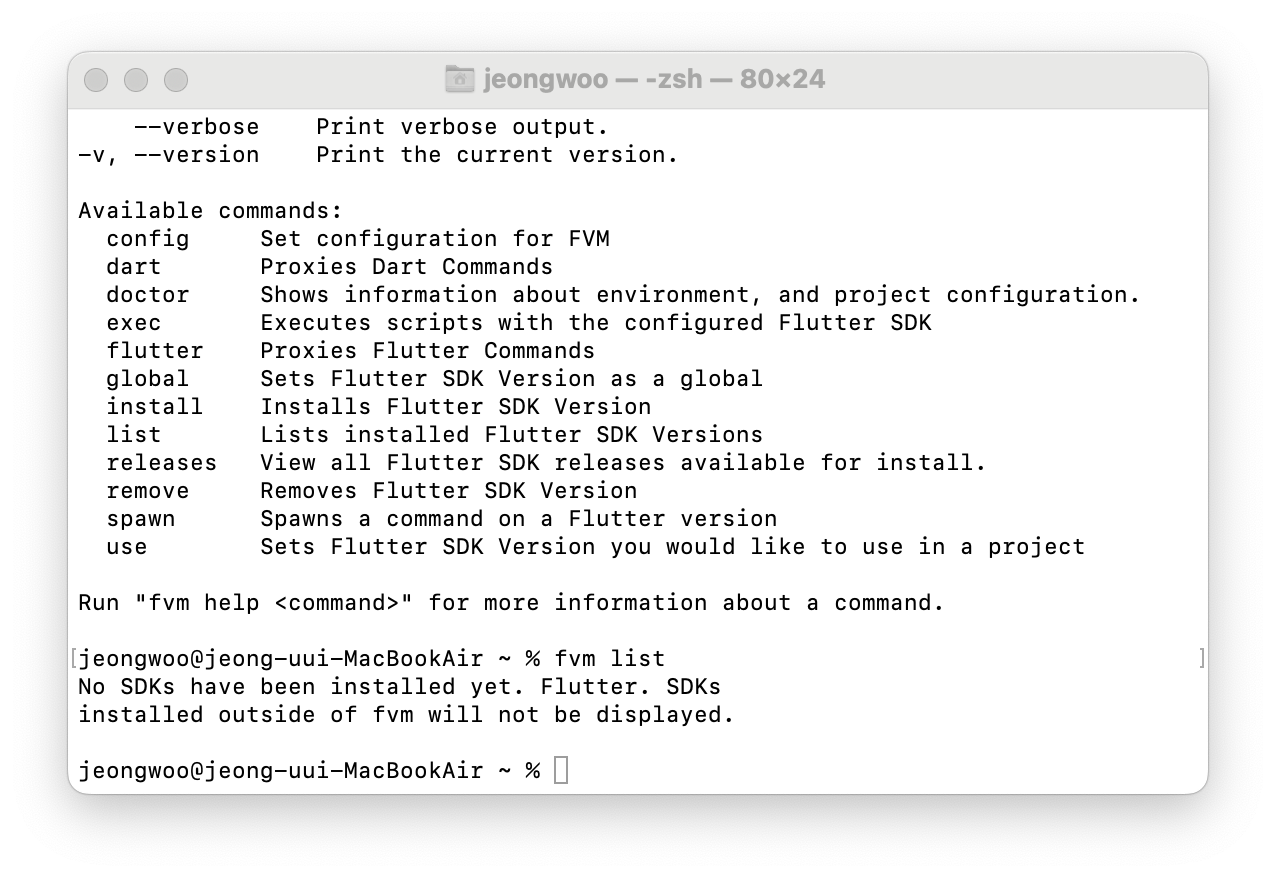The height and width of the screenshot is (878, 1276).
Task: Click the 'install' command name
Action: click(x=155, y=407)
